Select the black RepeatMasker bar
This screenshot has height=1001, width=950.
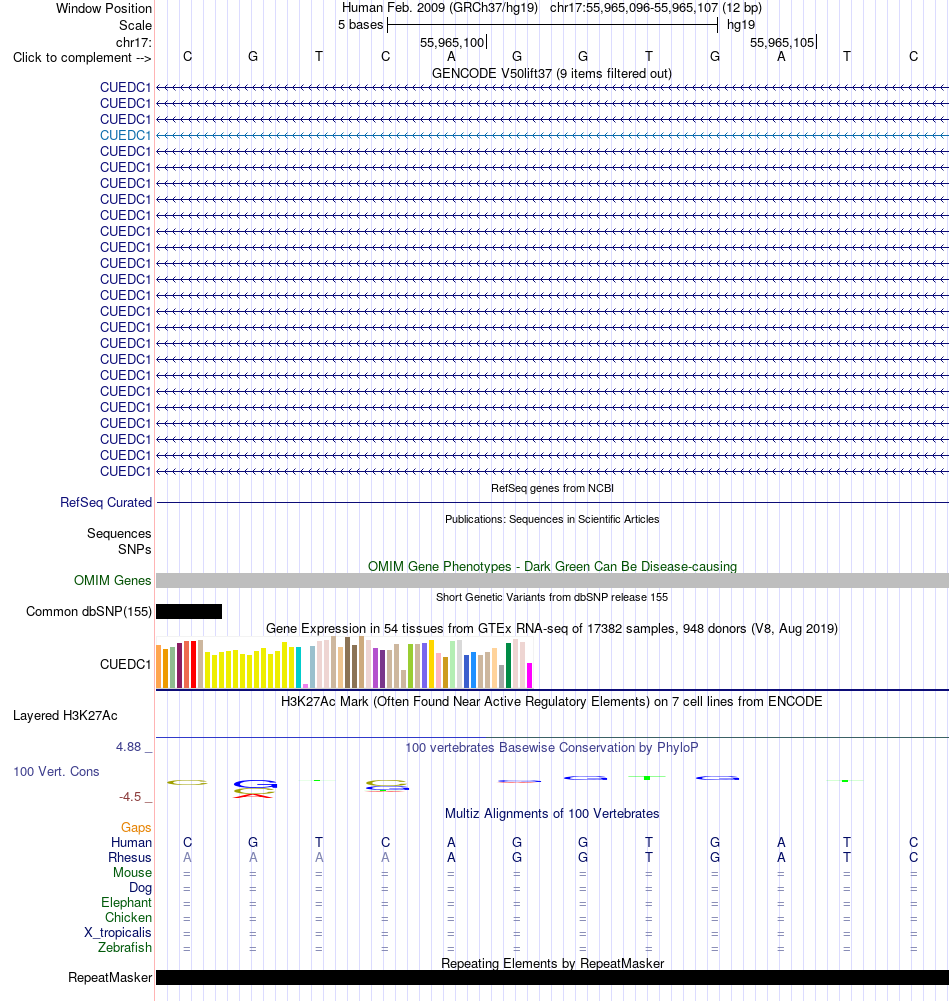coord(552,977)
